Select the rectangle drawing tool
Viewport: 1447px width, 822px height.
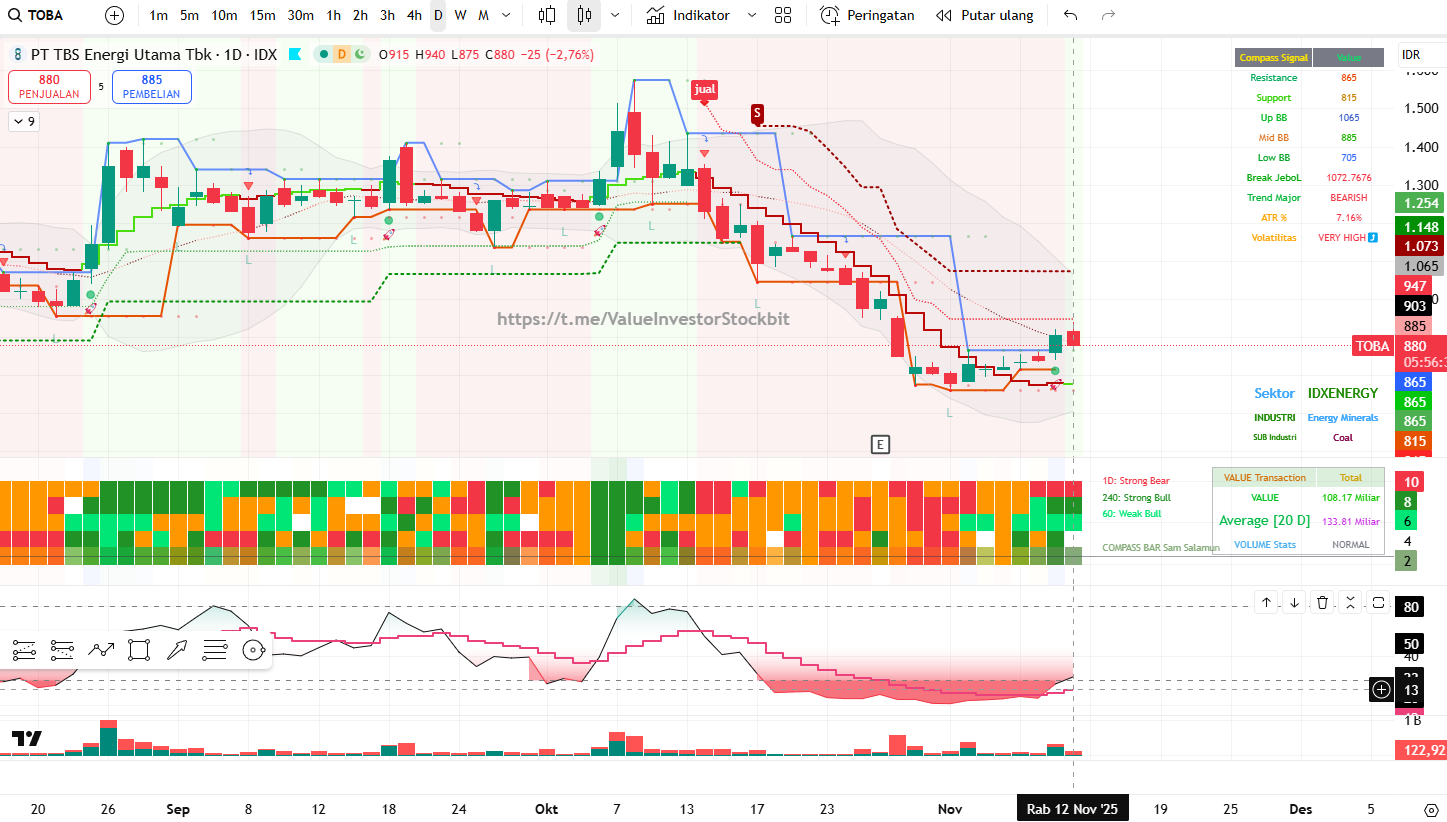tap(138, 651)
